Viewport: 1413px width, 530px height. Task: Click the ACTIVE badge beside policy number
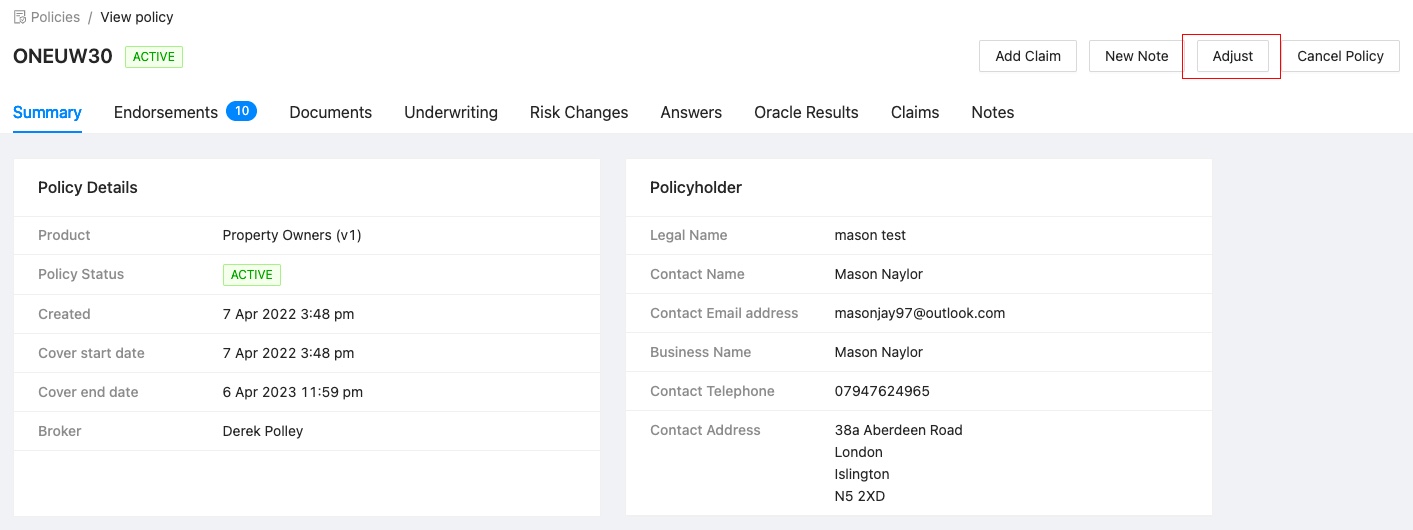(154, 57)
